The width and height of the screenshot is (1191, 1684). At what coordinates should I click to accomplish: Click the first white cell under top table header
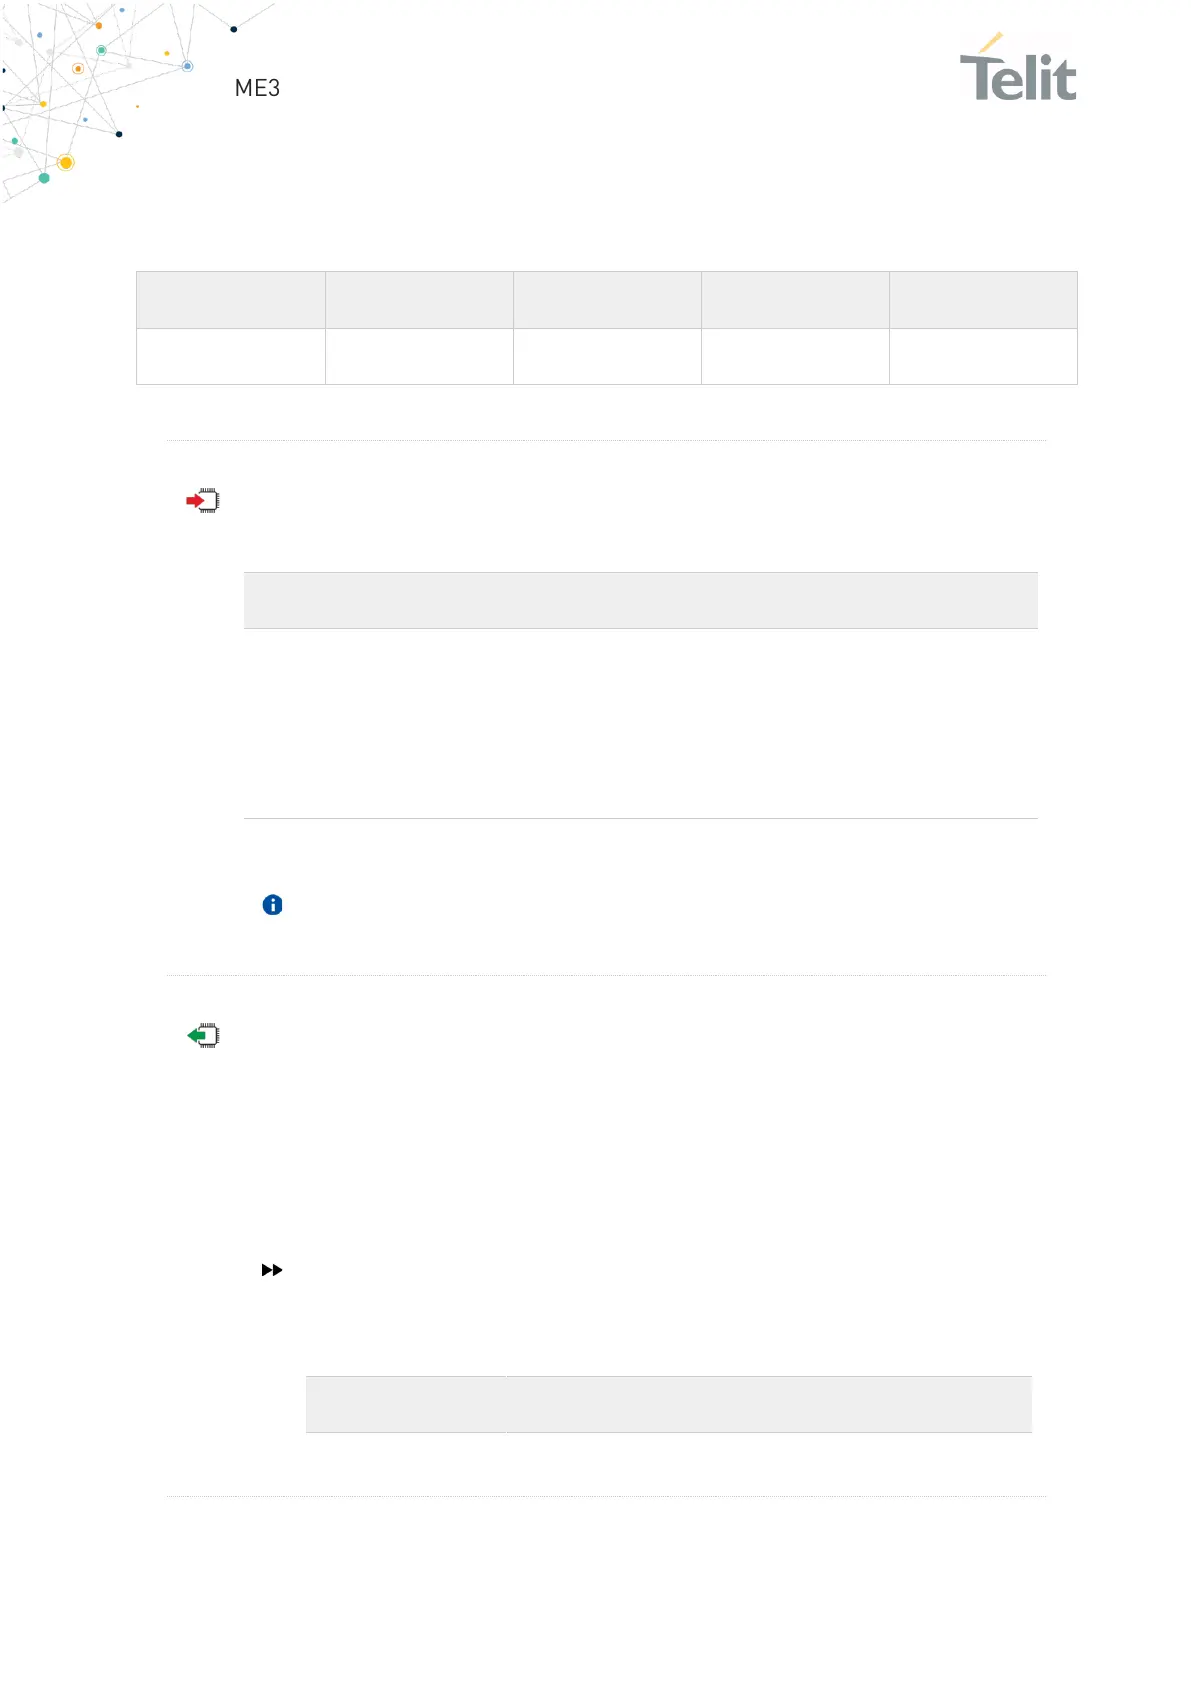pyautogui.click(x=231, y=357)
